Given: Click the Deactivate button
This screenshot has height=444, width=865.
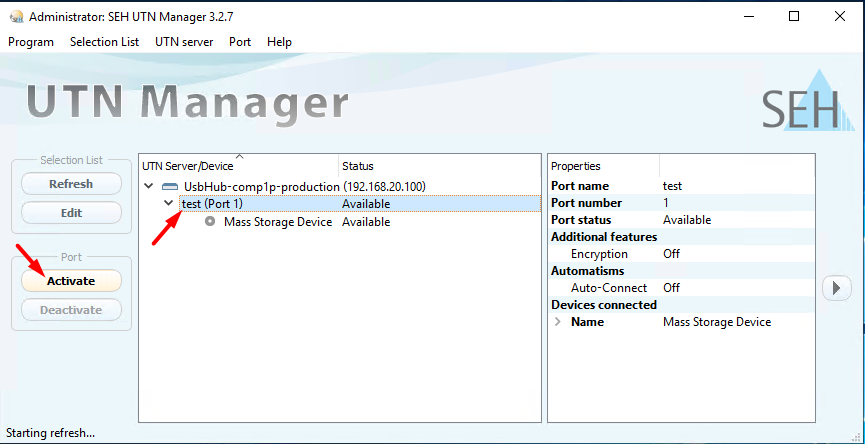Looking at the screenshot, I should pyautogui.click(x=71, y=310).
